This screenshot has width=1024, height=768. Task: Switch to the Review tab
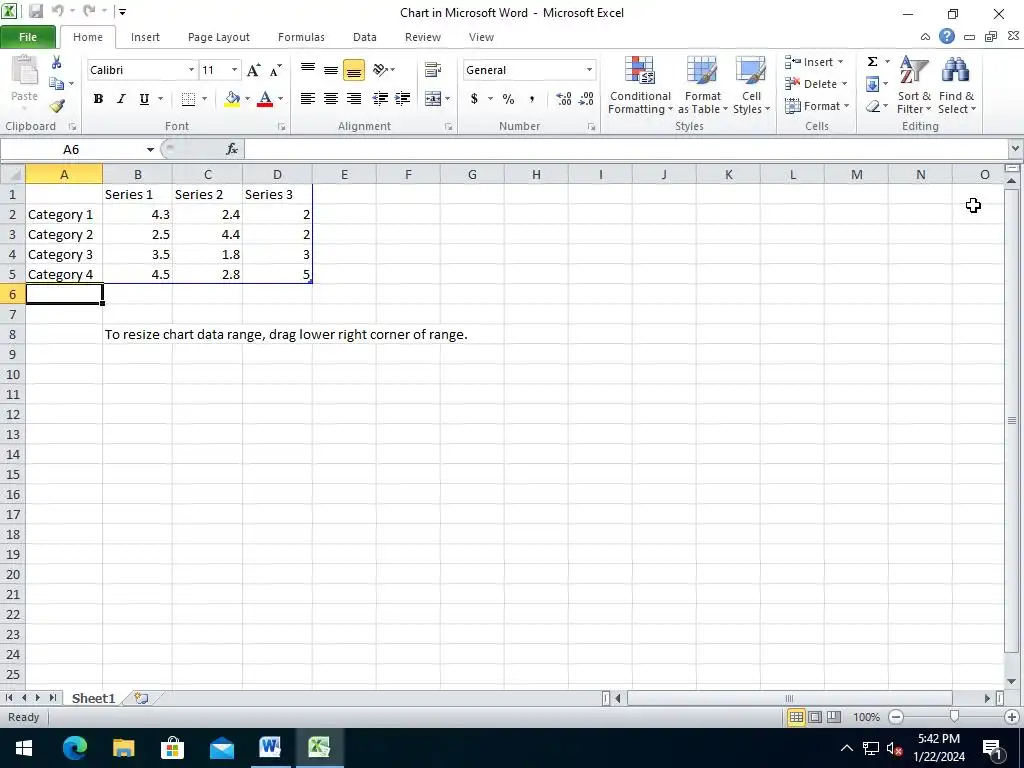pos(423,37)
